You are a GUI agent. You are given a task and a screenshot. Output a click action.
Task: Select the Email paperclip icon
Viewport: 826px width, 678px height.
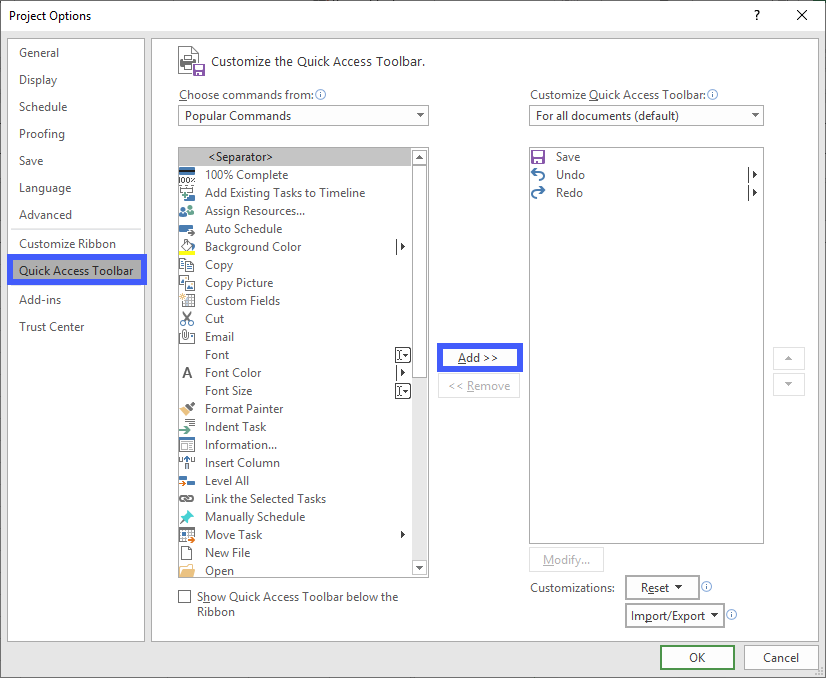pos(186,337)
